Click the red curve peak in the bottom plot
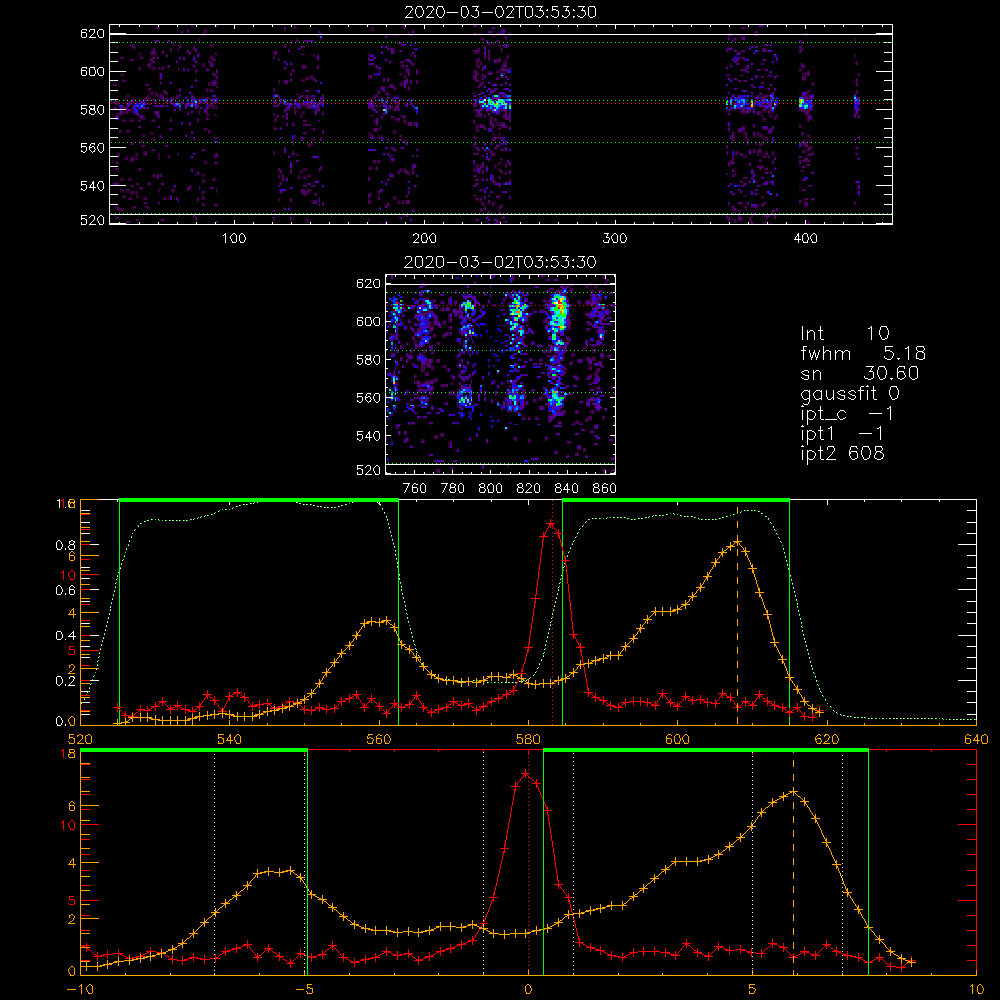 [526, 774]
